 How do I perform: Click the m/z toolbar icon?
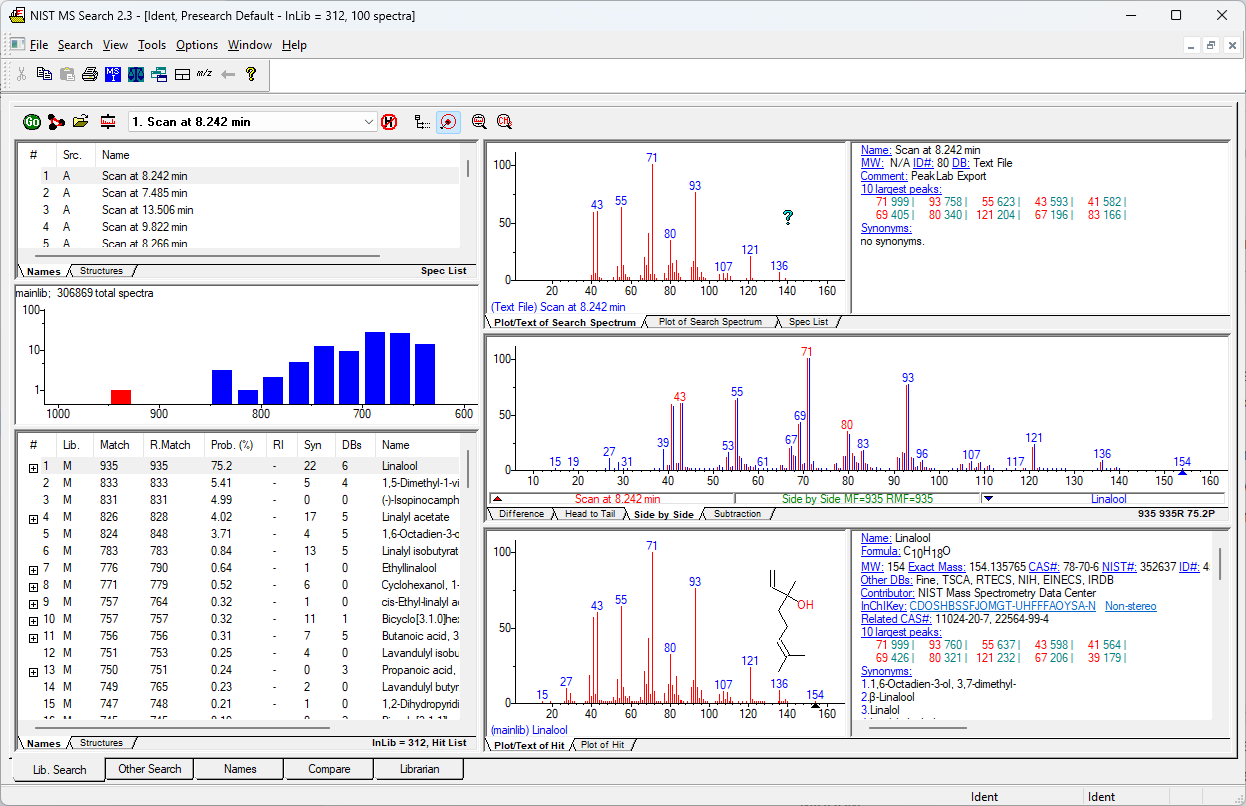coord(204,74)
